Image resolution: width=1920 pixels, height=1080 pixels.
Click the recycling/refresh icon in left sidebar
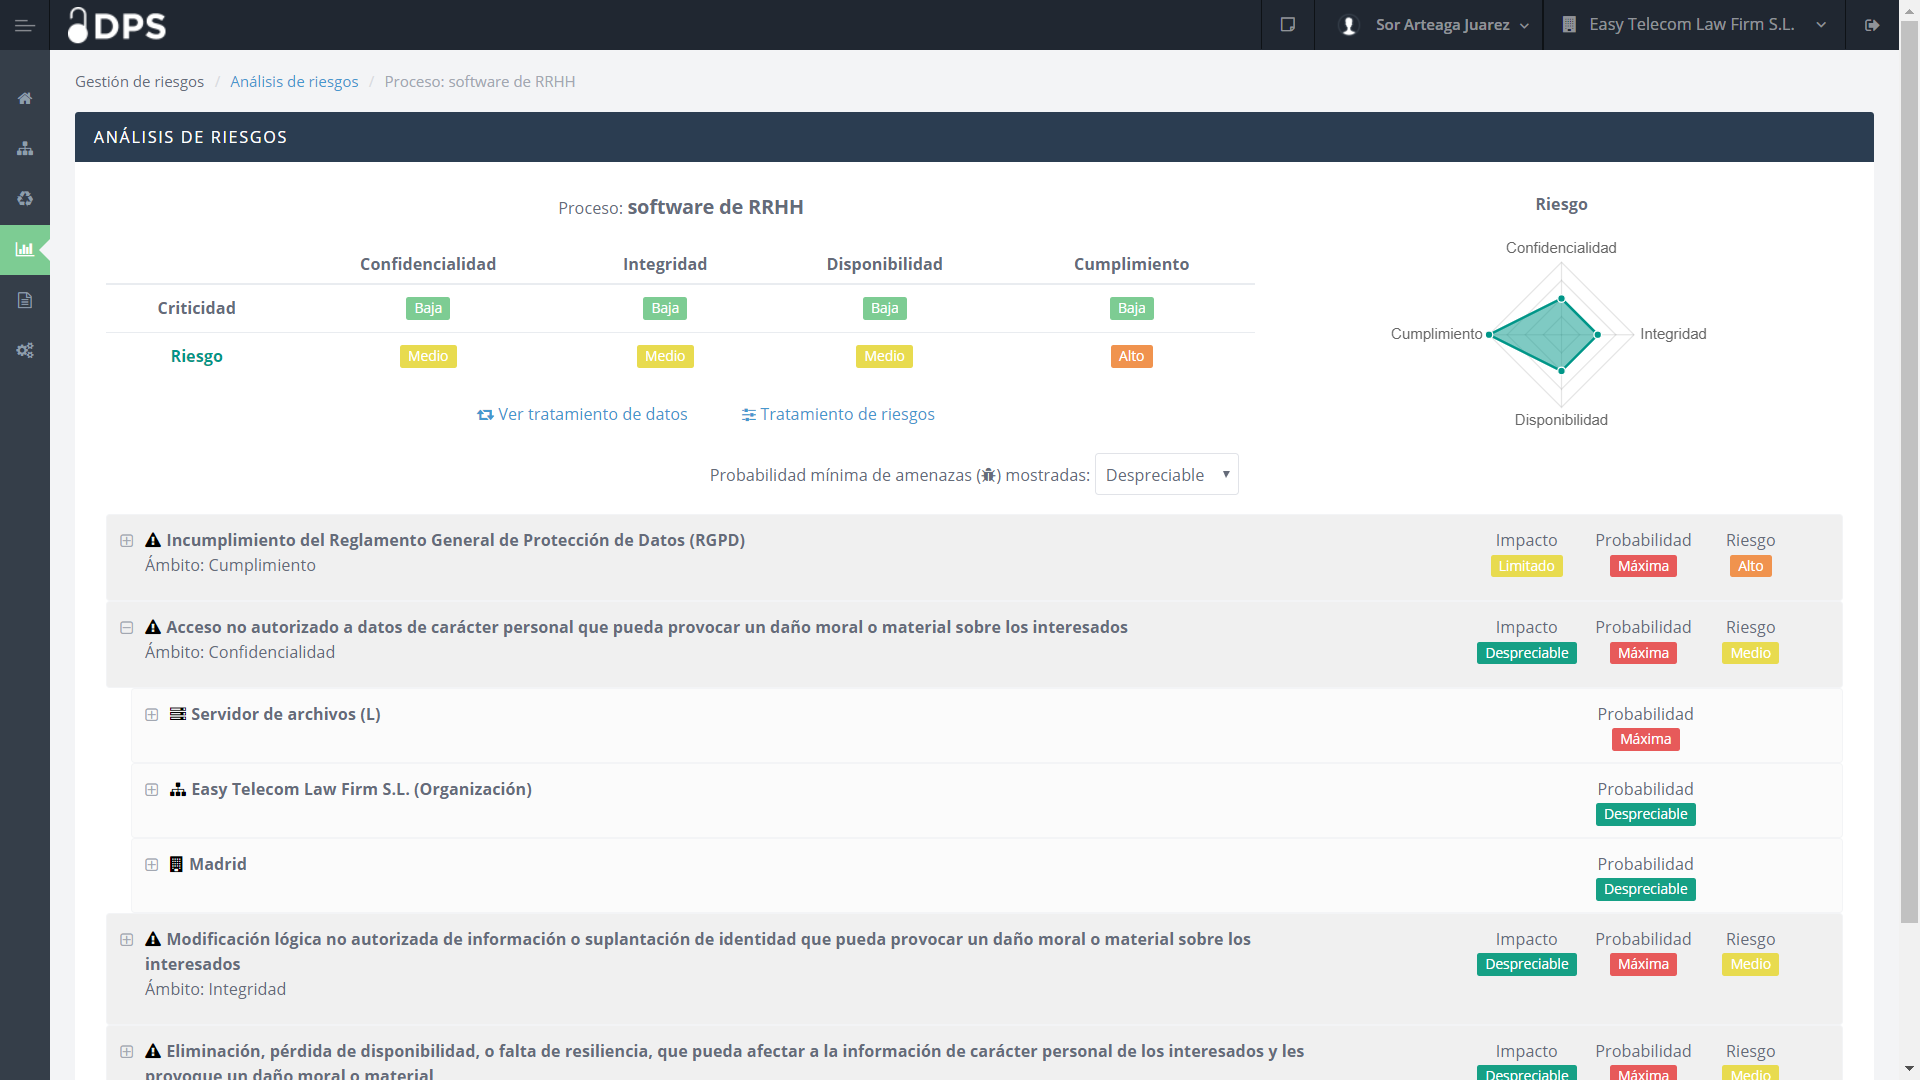(24, 198)
